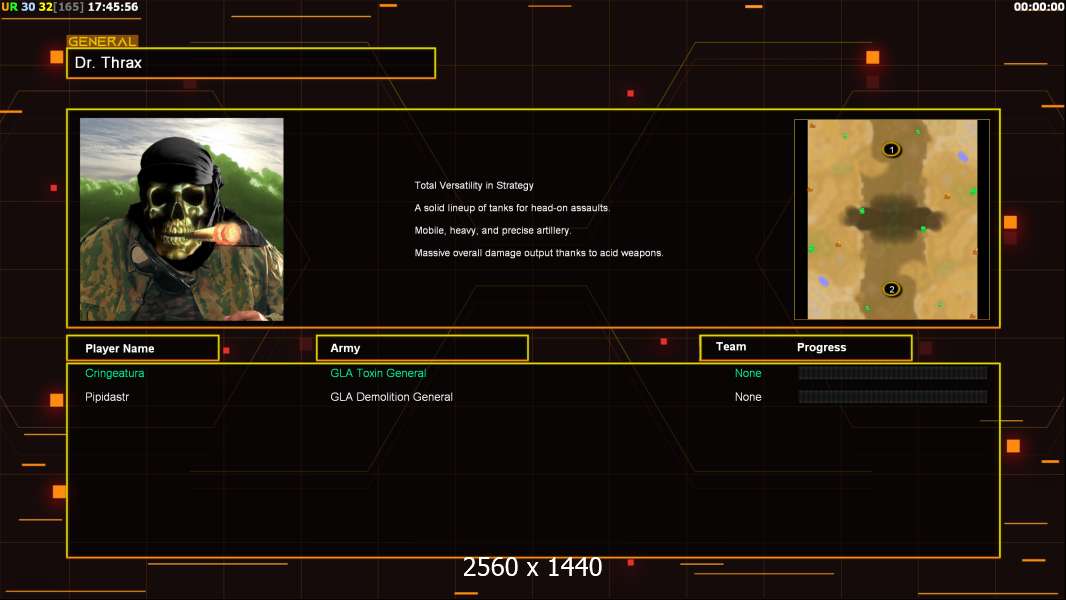Click the GENERAL label tag
This screenshot has width=1066, height=600.
[102, 41]
